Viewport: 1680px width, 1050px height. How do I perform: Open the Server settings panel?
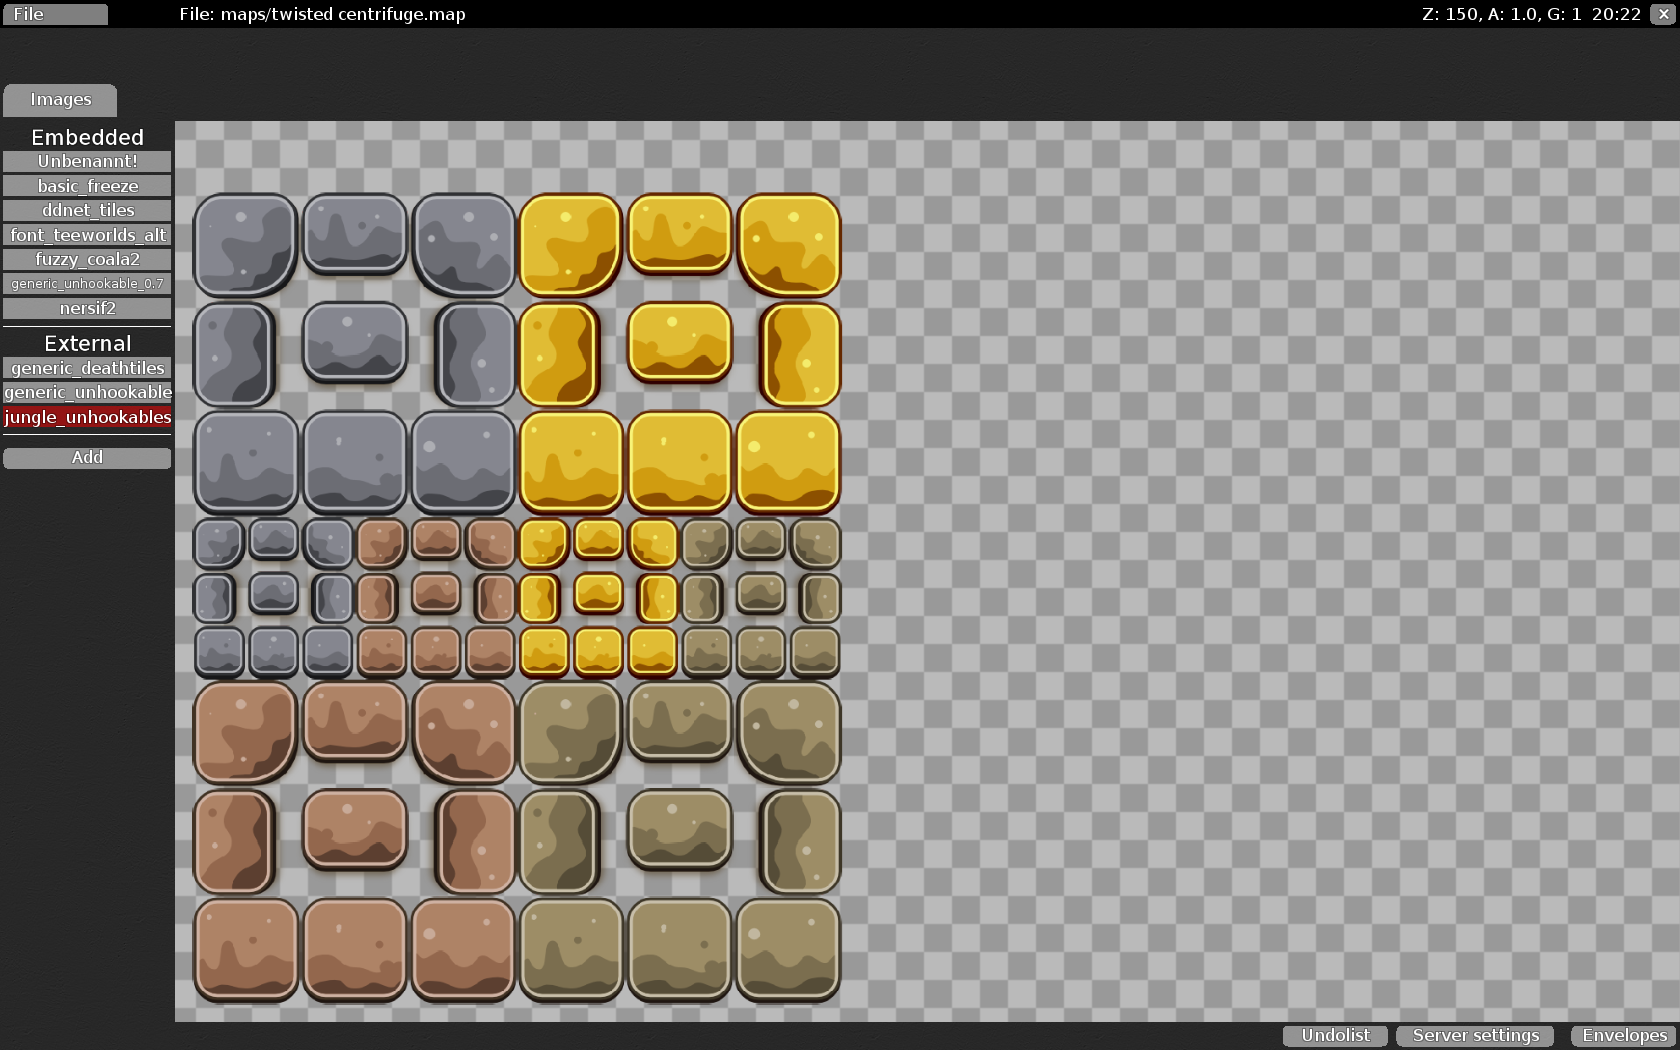(1474, 1036)
